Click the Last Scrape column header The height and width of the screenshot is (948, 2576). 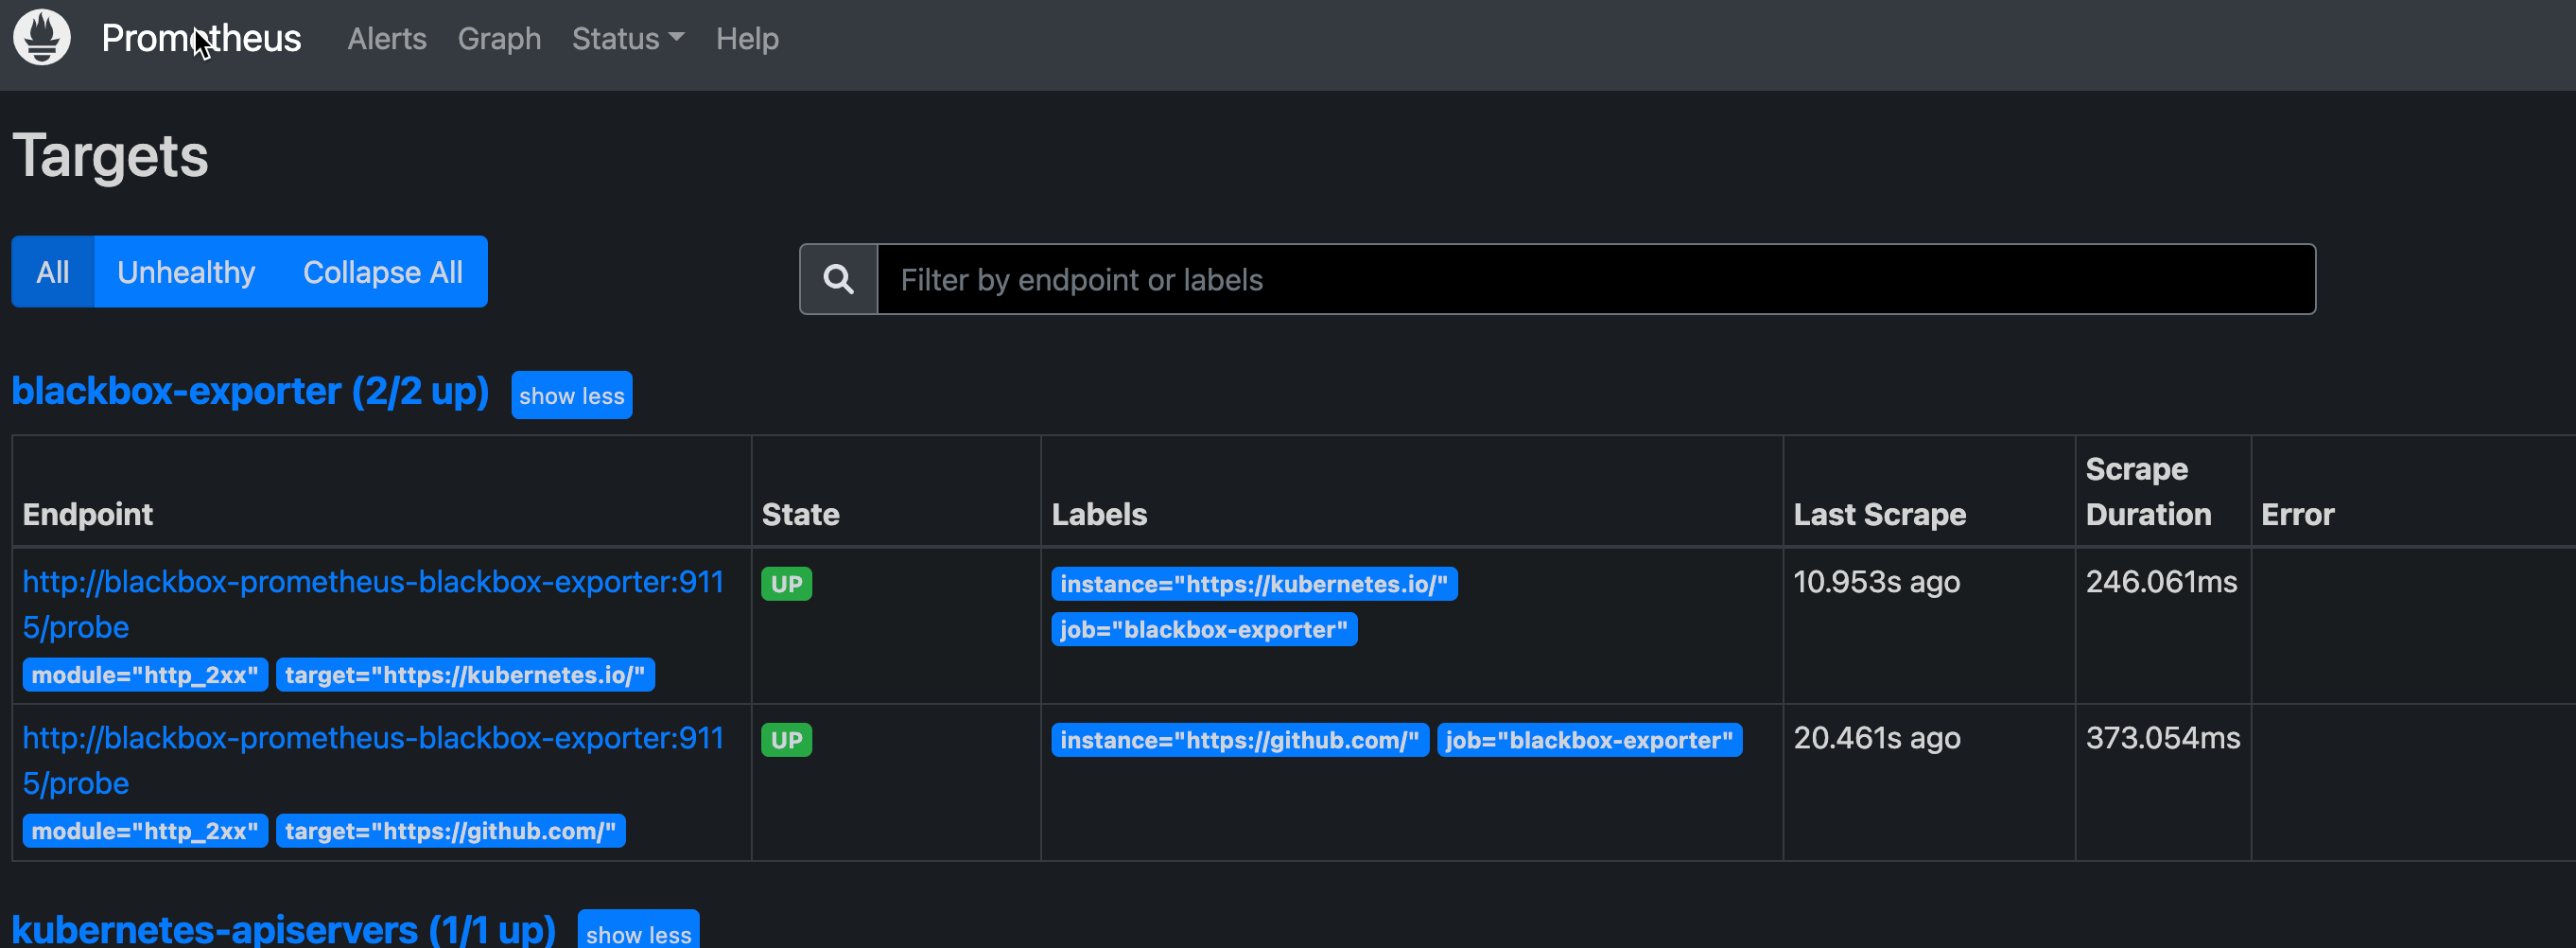pos(1879,514)
